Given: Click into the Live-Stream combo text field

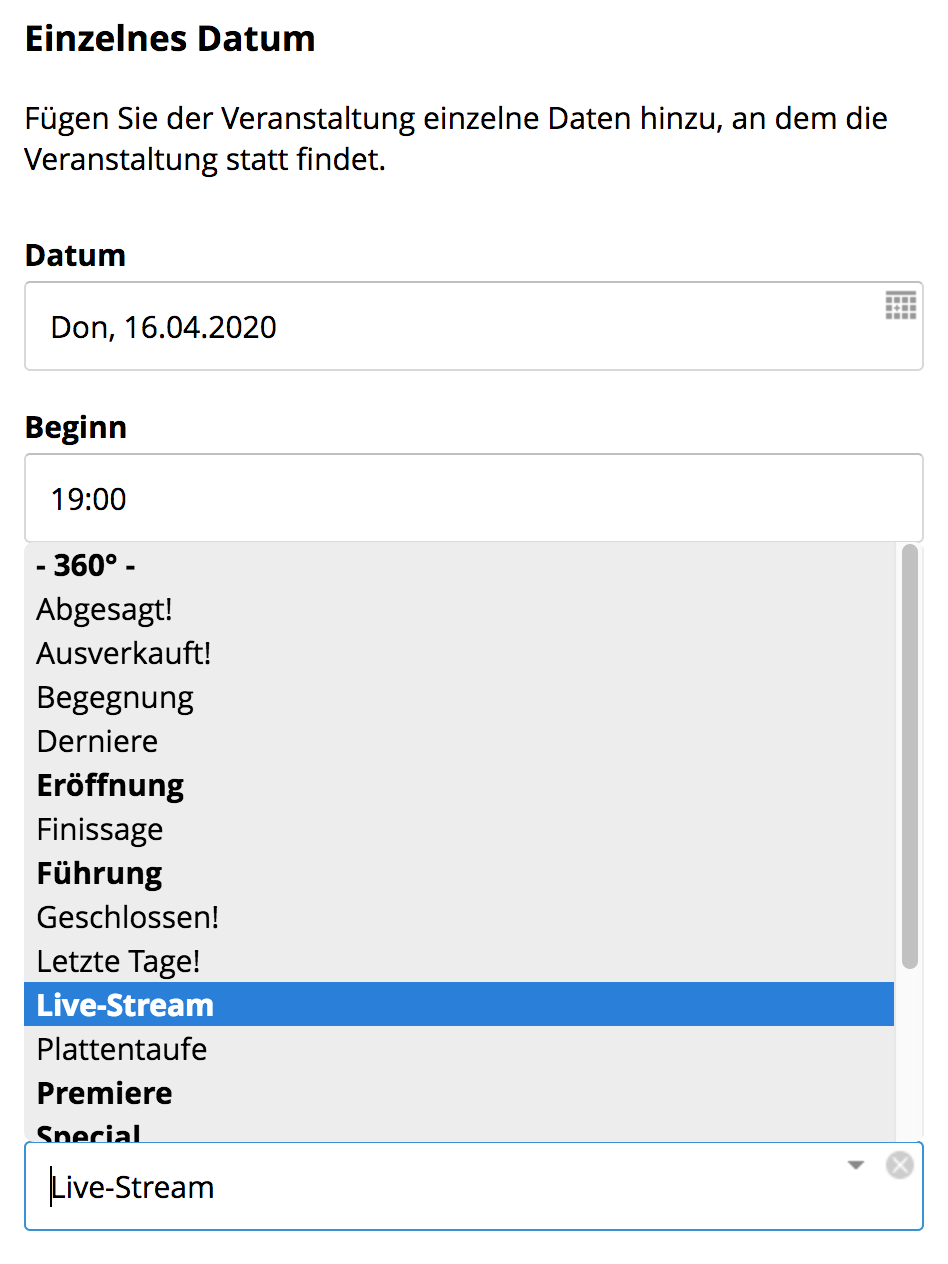Looking at the screenshot, I should [440, 1186].
